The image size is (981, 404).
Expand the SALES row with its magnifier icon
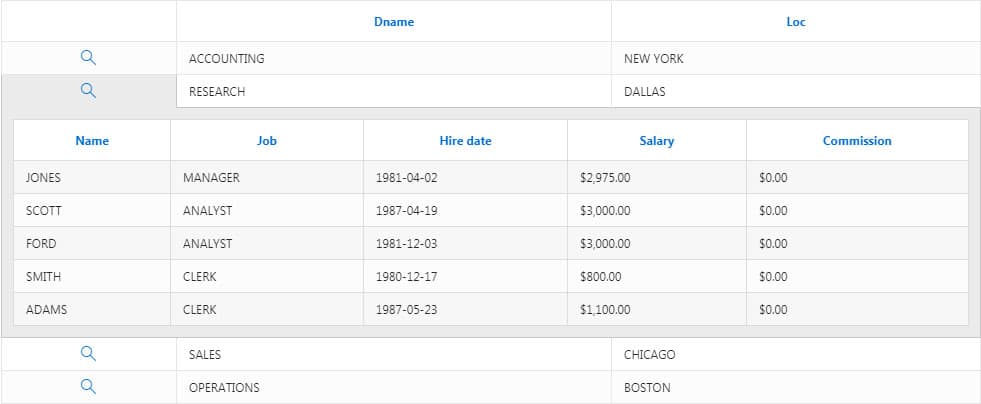coord(88,354)
